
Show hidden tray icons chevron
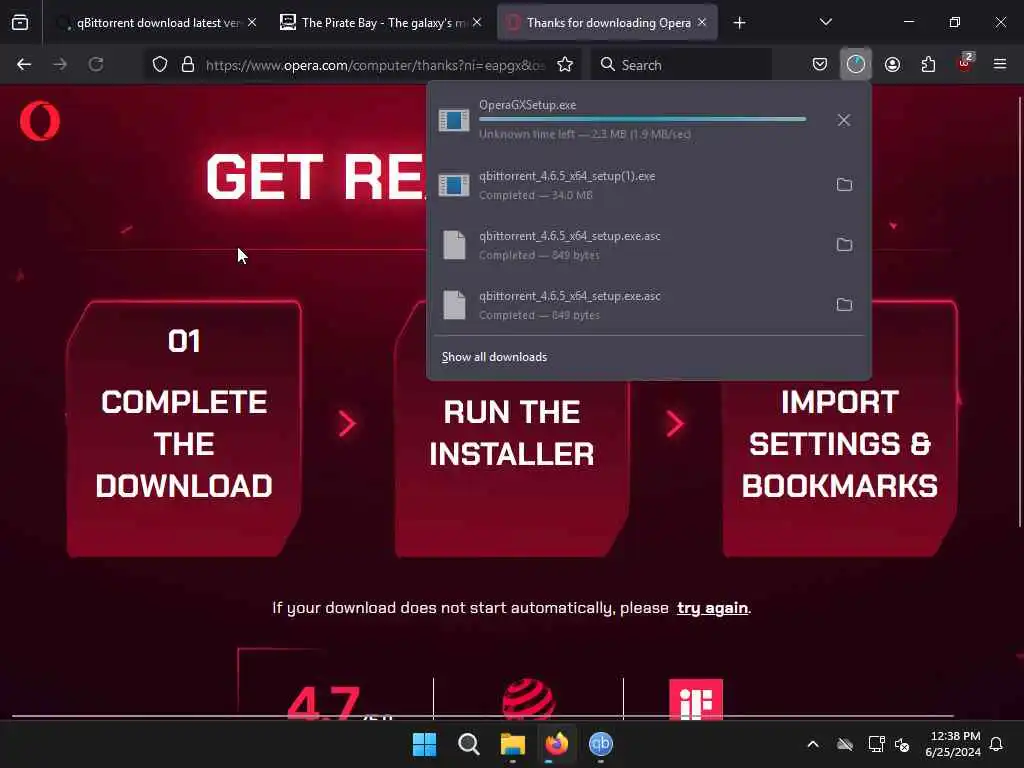click(x=813, y=744)
